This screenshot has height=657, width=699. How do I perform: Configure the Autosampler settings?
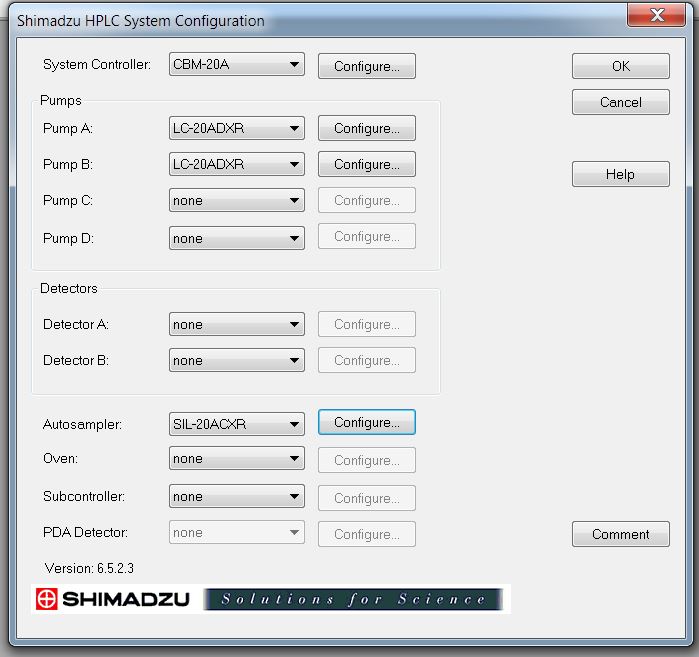[x=366, y=422]
